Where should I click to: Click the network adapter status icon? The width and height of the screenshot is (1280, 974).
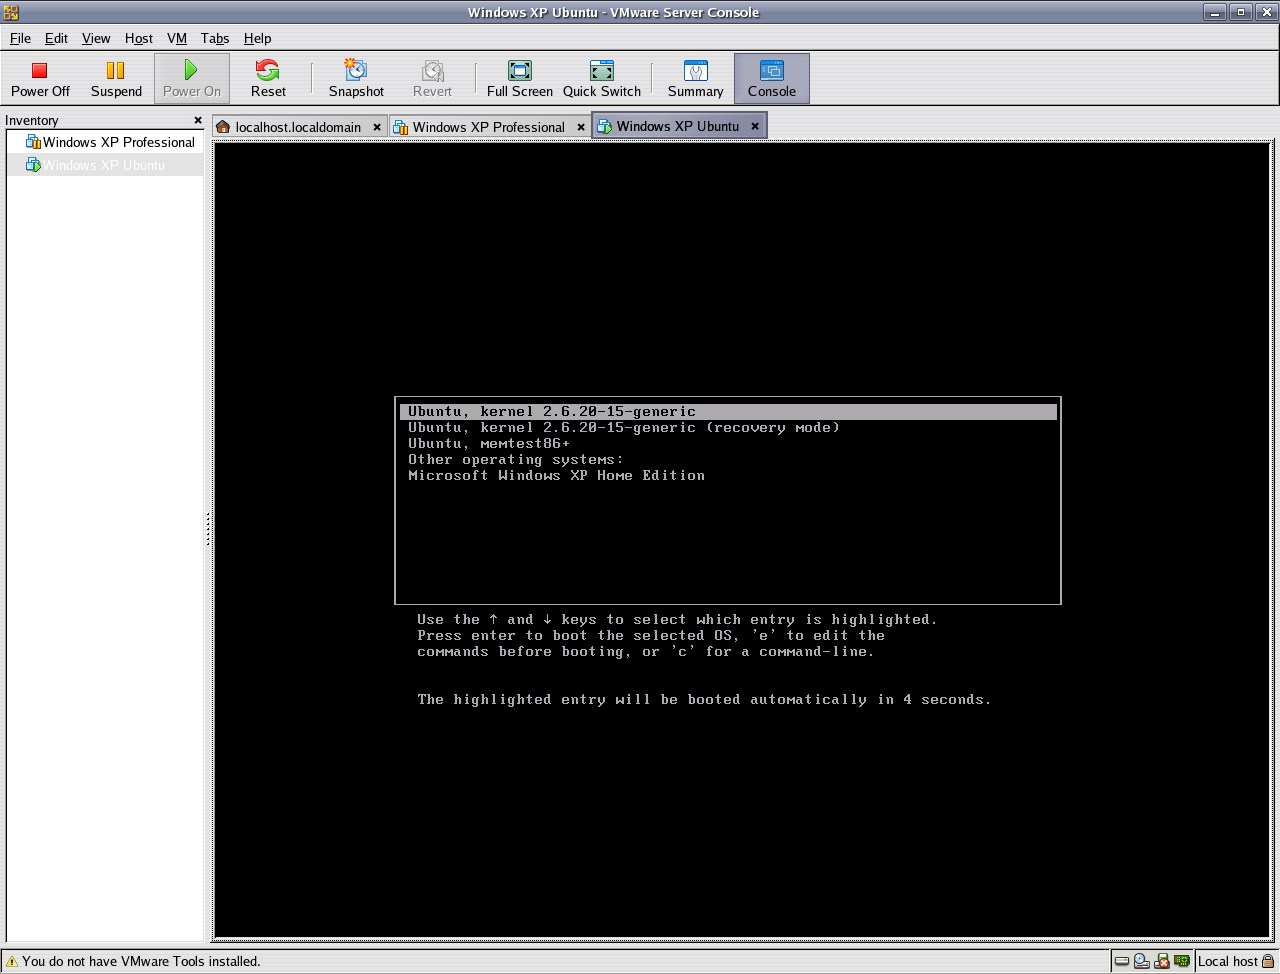click(x=1183, y=962)
